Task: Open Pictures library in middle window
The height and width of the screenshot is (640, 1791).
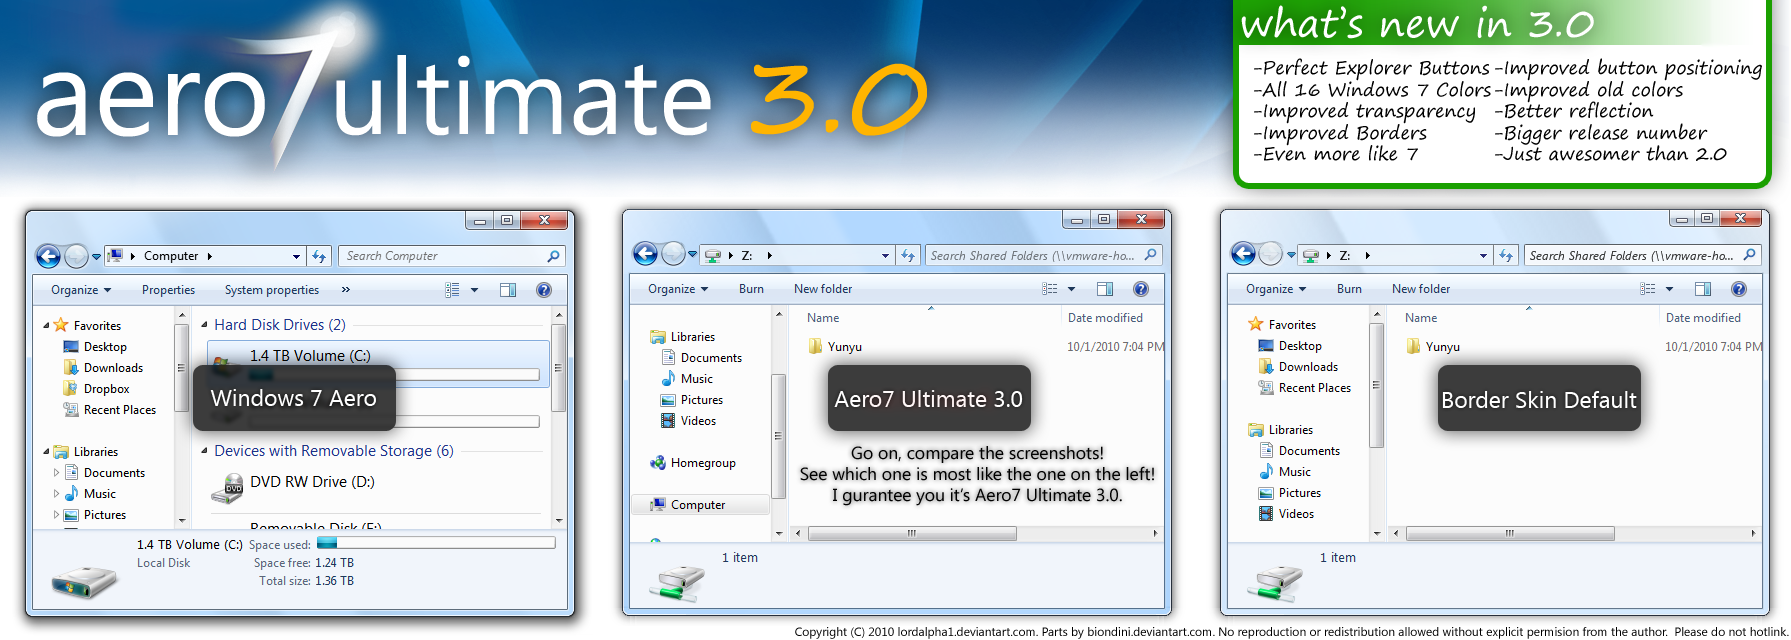Action: [x=691, y=400]
